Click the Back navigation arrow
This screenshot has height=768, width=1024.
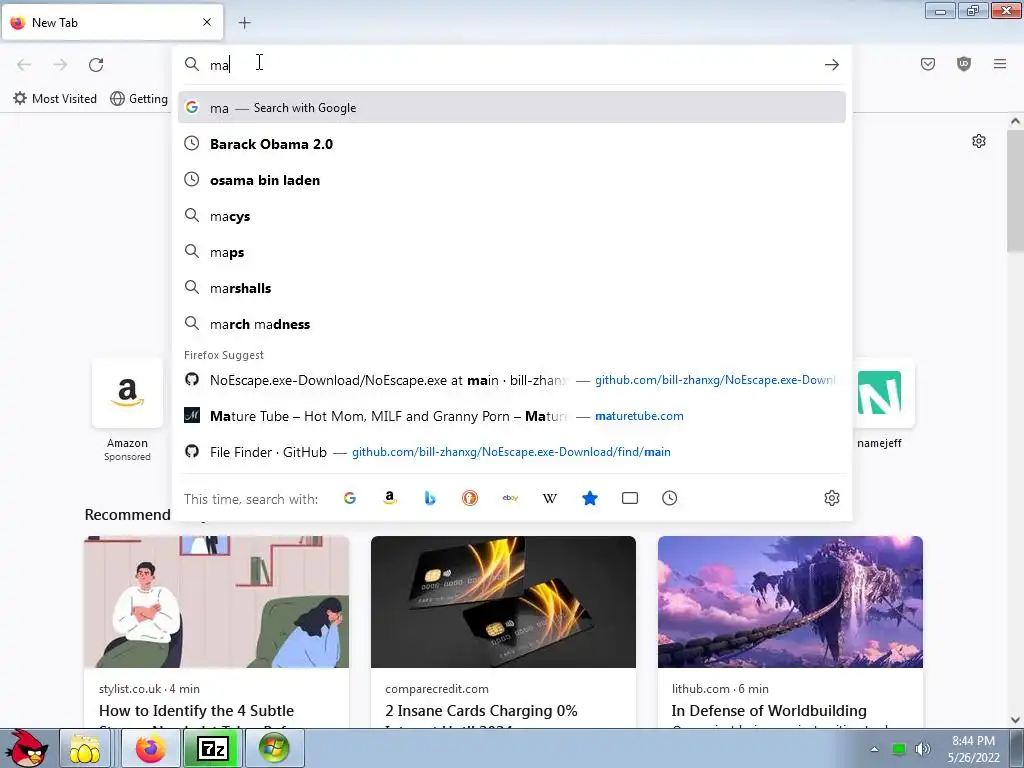(x=24, y=65)
